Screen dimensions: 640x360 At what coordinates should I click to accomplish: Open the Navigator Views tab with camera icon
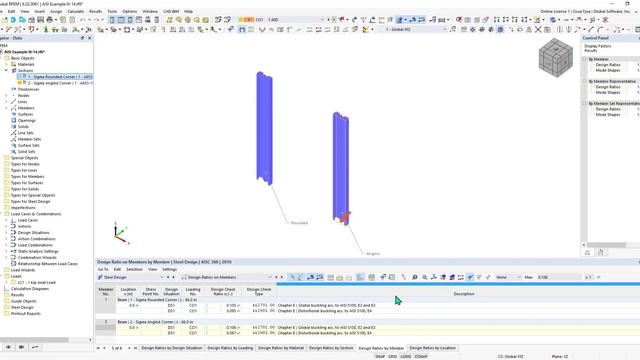tap(22, 347)
